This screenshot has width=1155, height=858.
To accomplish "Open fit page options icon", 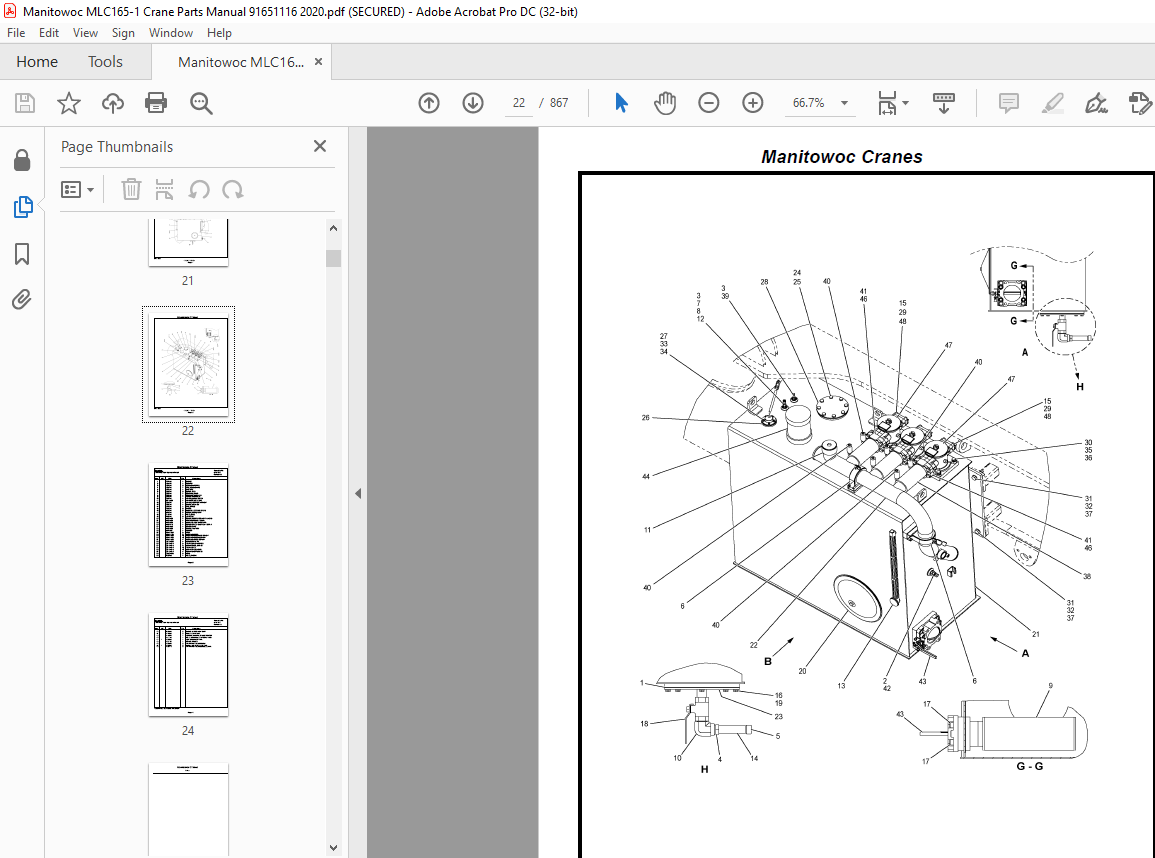I will click(887, 103).
